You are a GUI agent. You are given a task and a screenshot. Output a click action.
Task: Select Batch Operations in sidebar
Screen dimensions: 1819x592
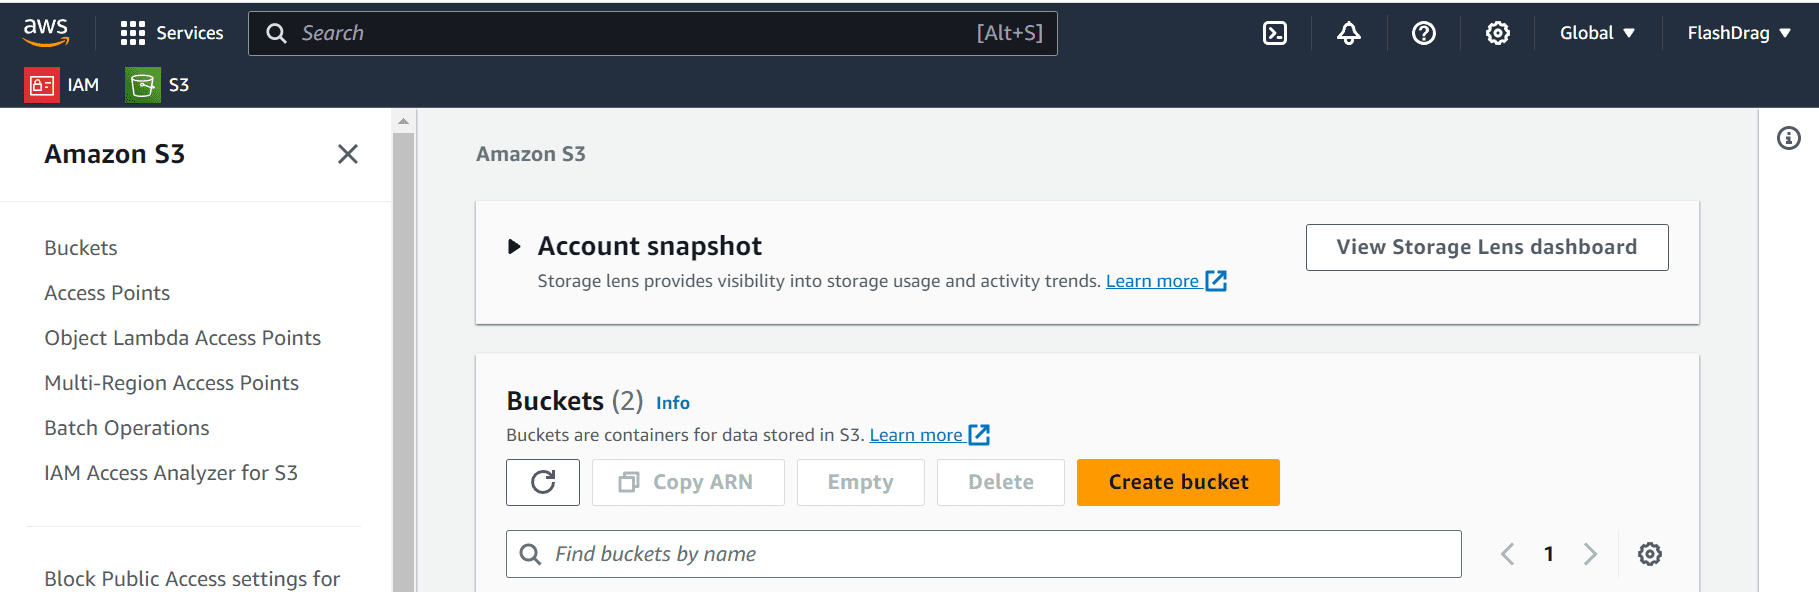click(127, 428)
